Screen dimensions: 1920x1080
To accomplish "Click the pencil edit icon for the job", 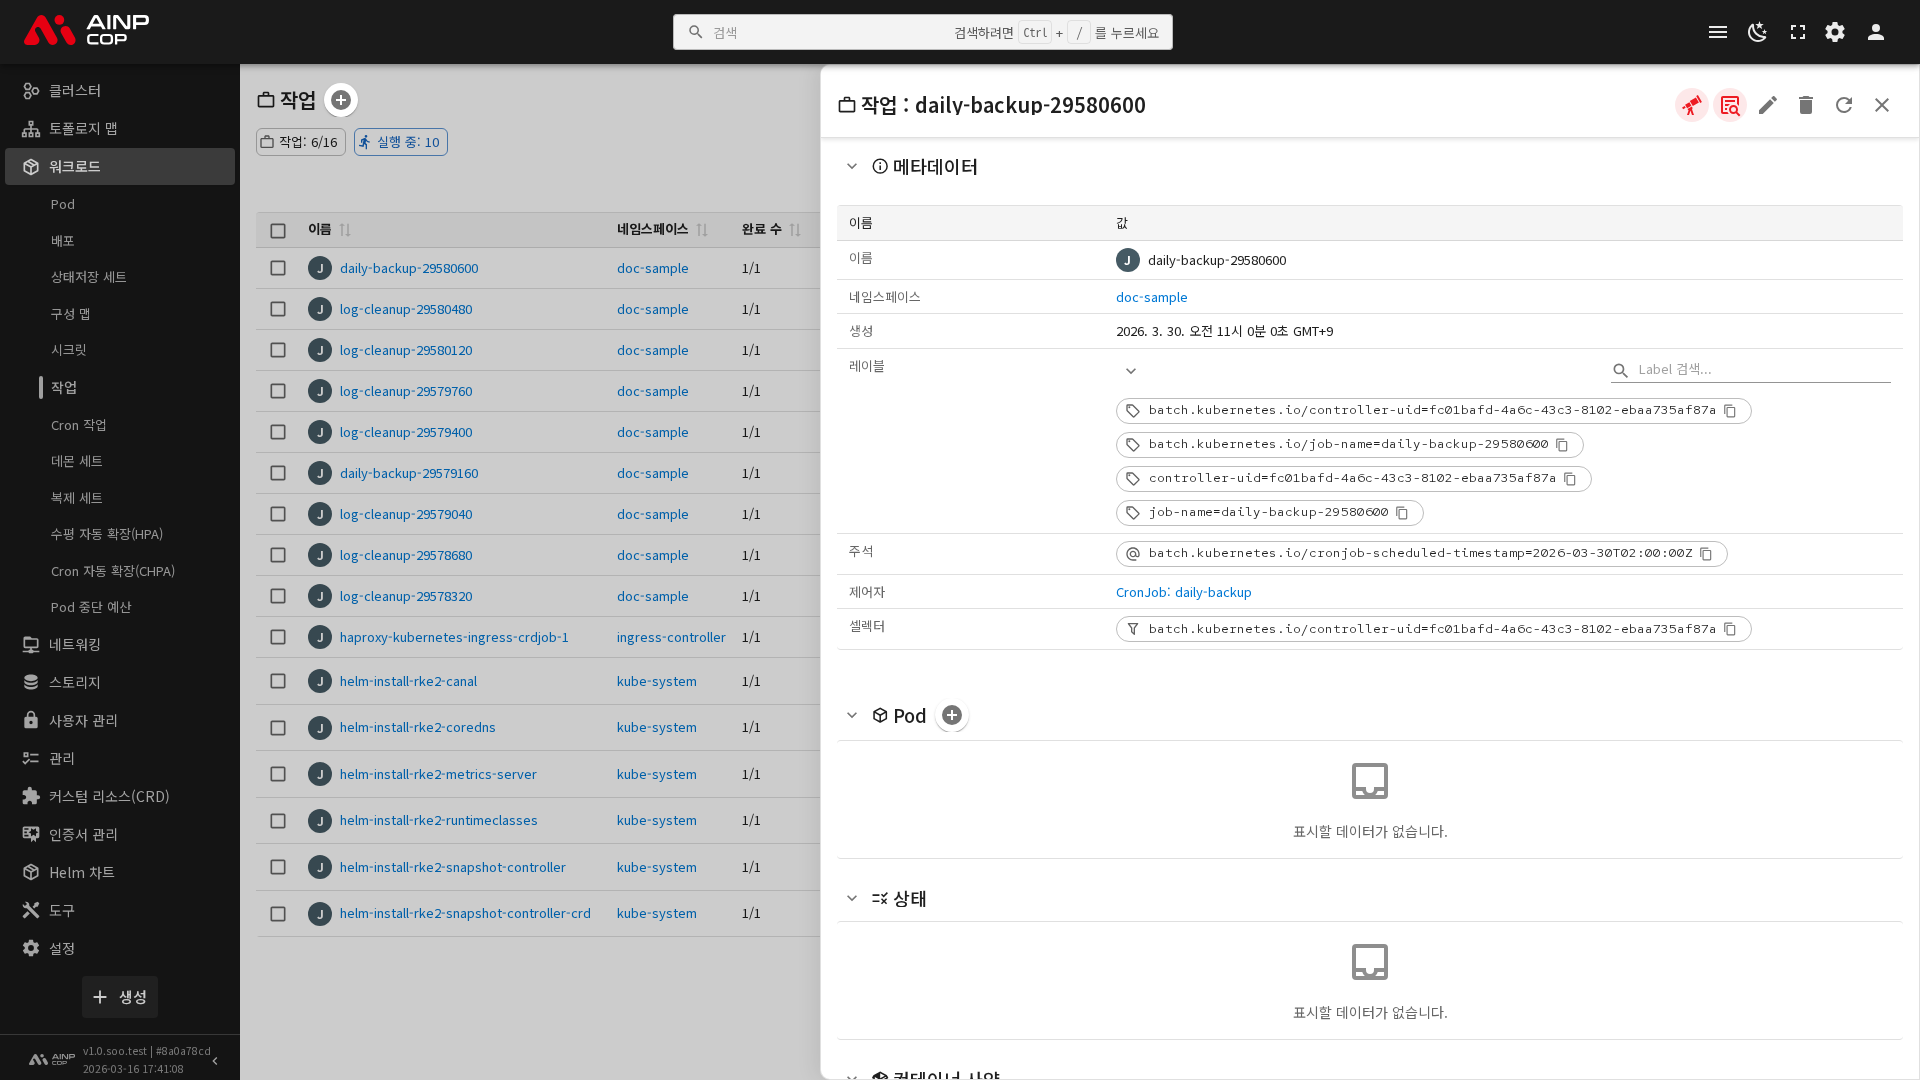I will click(x=1767, y=105).
